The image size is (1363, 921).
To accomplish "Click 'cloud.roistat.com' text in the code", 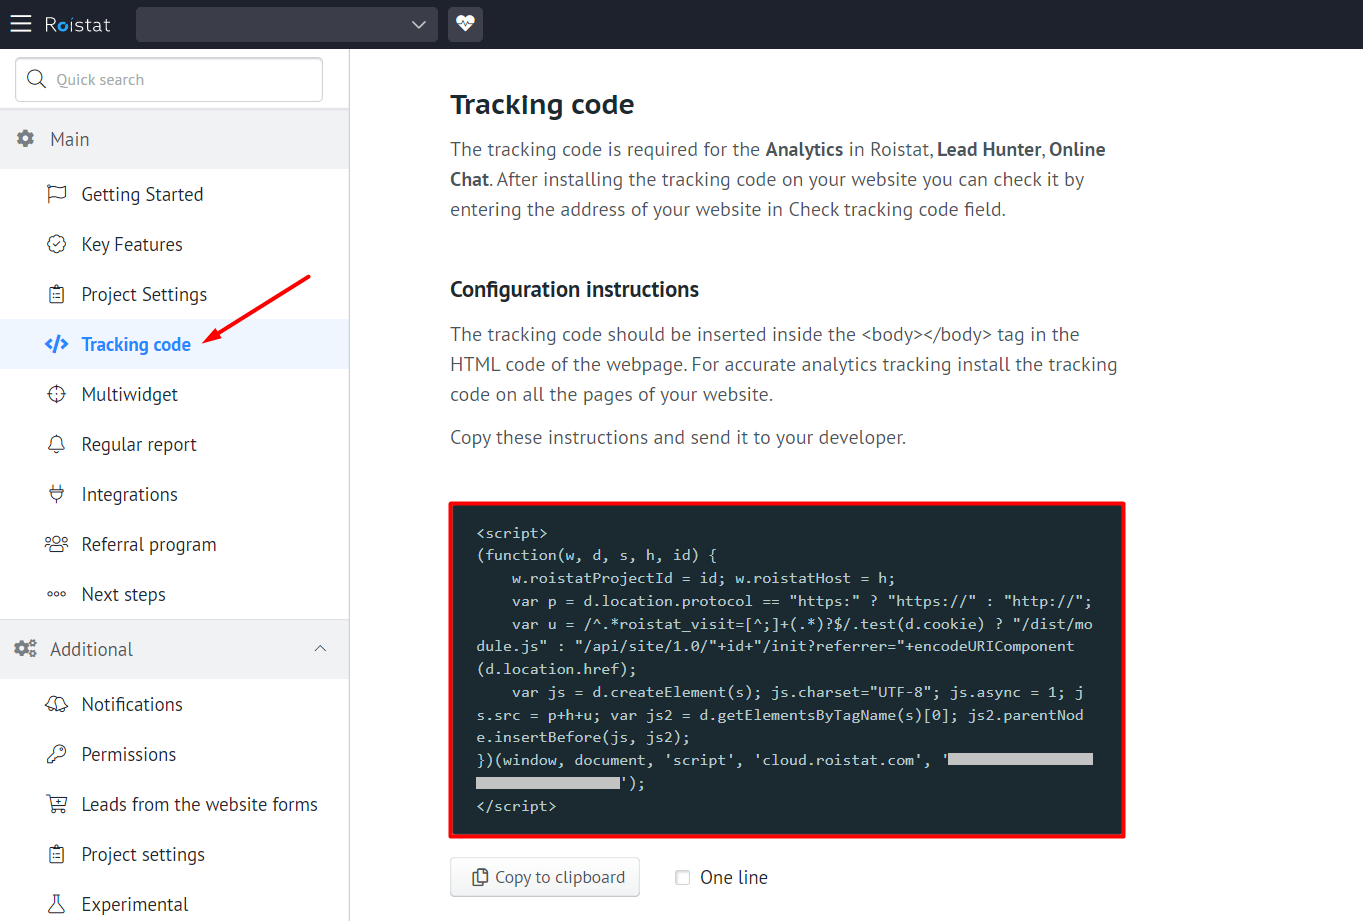I will [x=839, y=760].
